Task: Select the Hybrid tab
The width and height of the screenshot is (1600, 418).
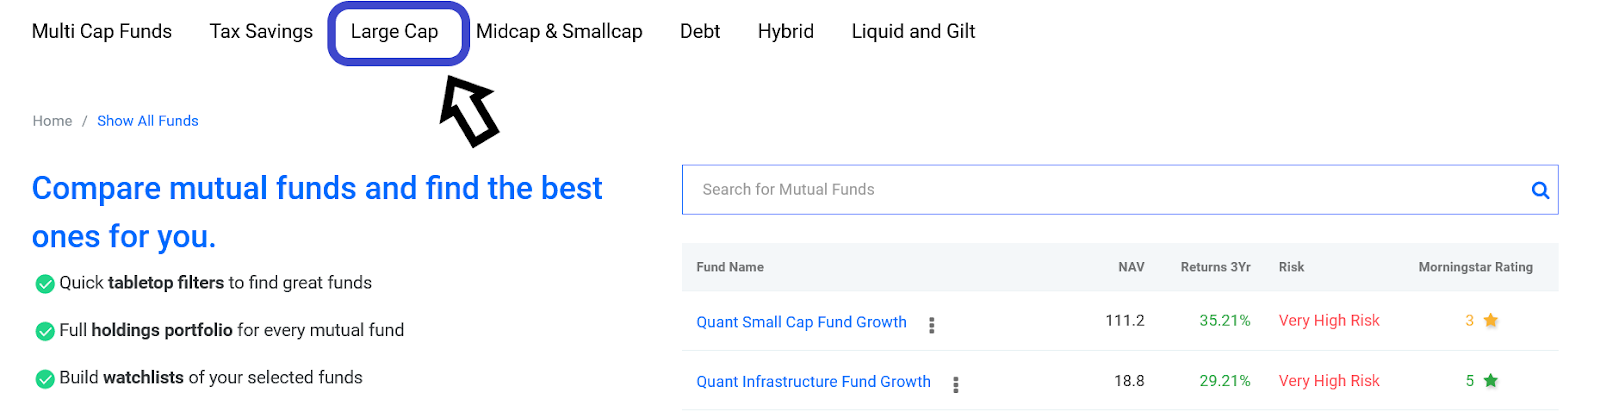Action: click(x=786, y=31)
